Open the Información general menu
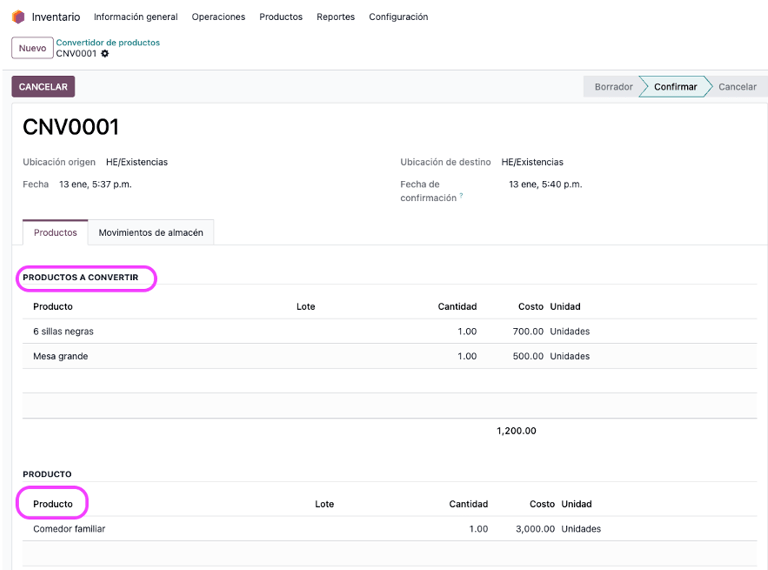 (x=135, y=17)
